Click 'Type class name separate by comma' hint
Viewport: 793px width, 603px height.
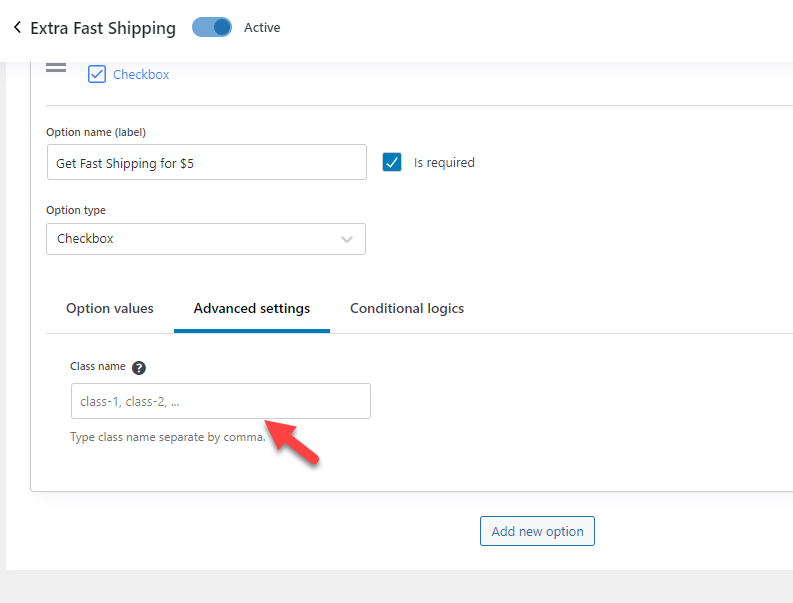167,437
